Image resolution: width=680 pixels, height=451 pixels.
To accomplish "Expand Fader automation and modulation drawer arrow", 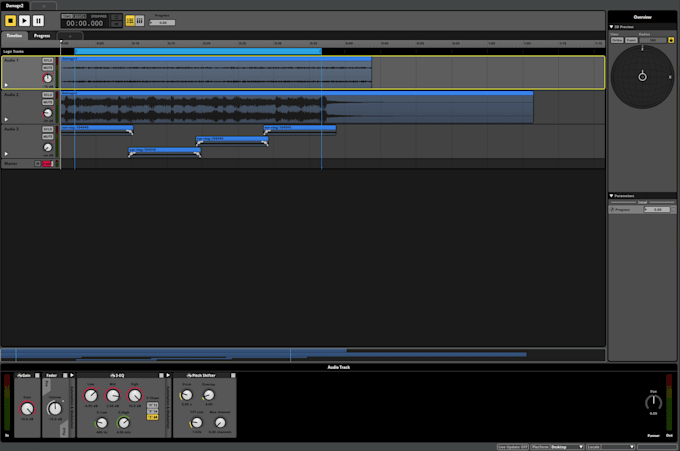I will coord(72,375).
